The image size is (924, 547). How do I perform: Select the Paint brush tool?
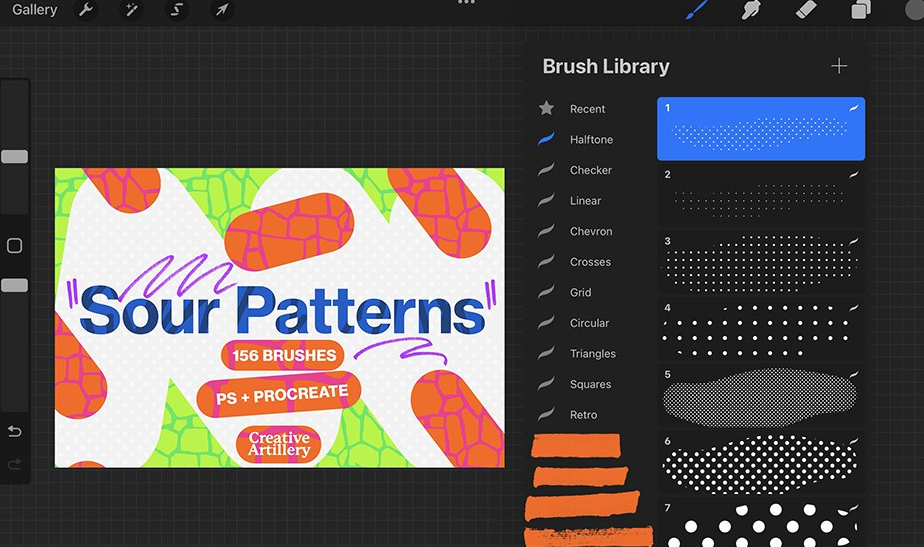[697, 10]
